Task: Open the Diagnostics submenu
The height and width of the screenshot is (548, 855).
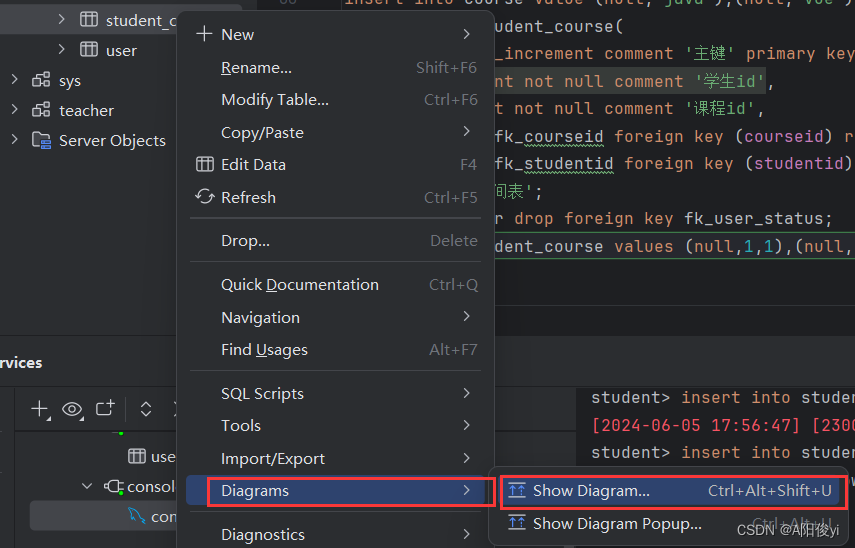Action: 466,534
